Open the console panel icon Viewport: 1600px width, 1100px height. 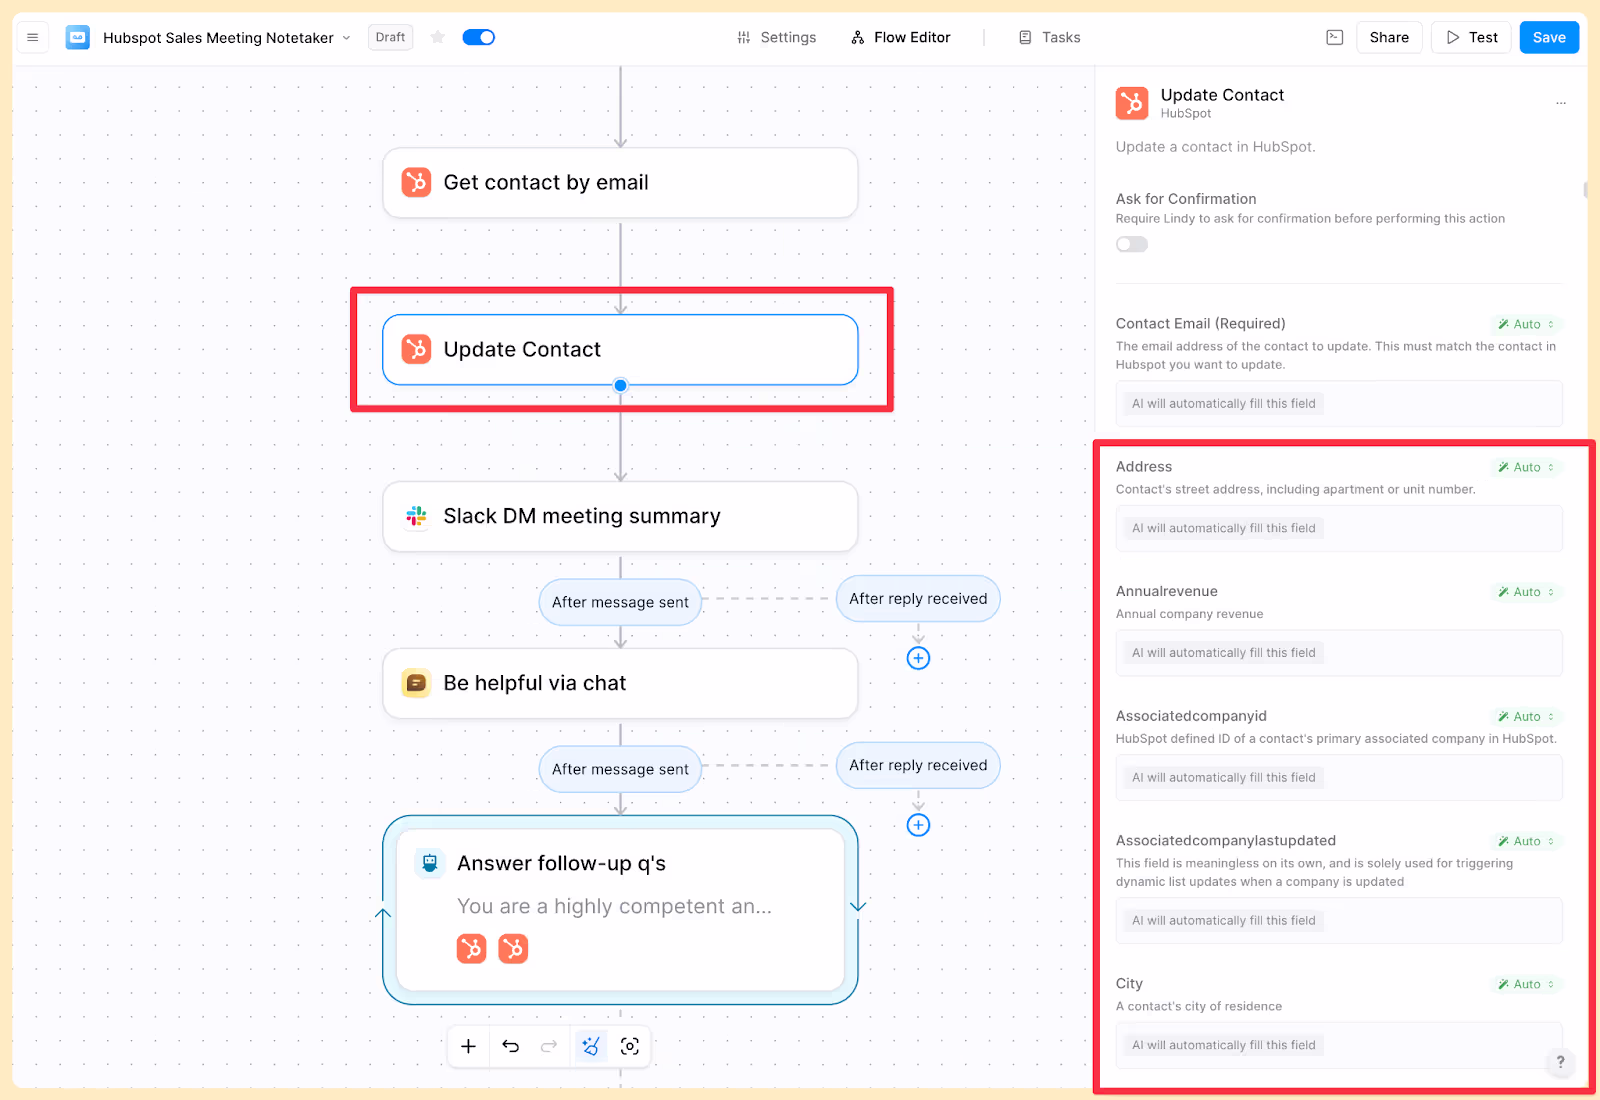coord(1334,37)
